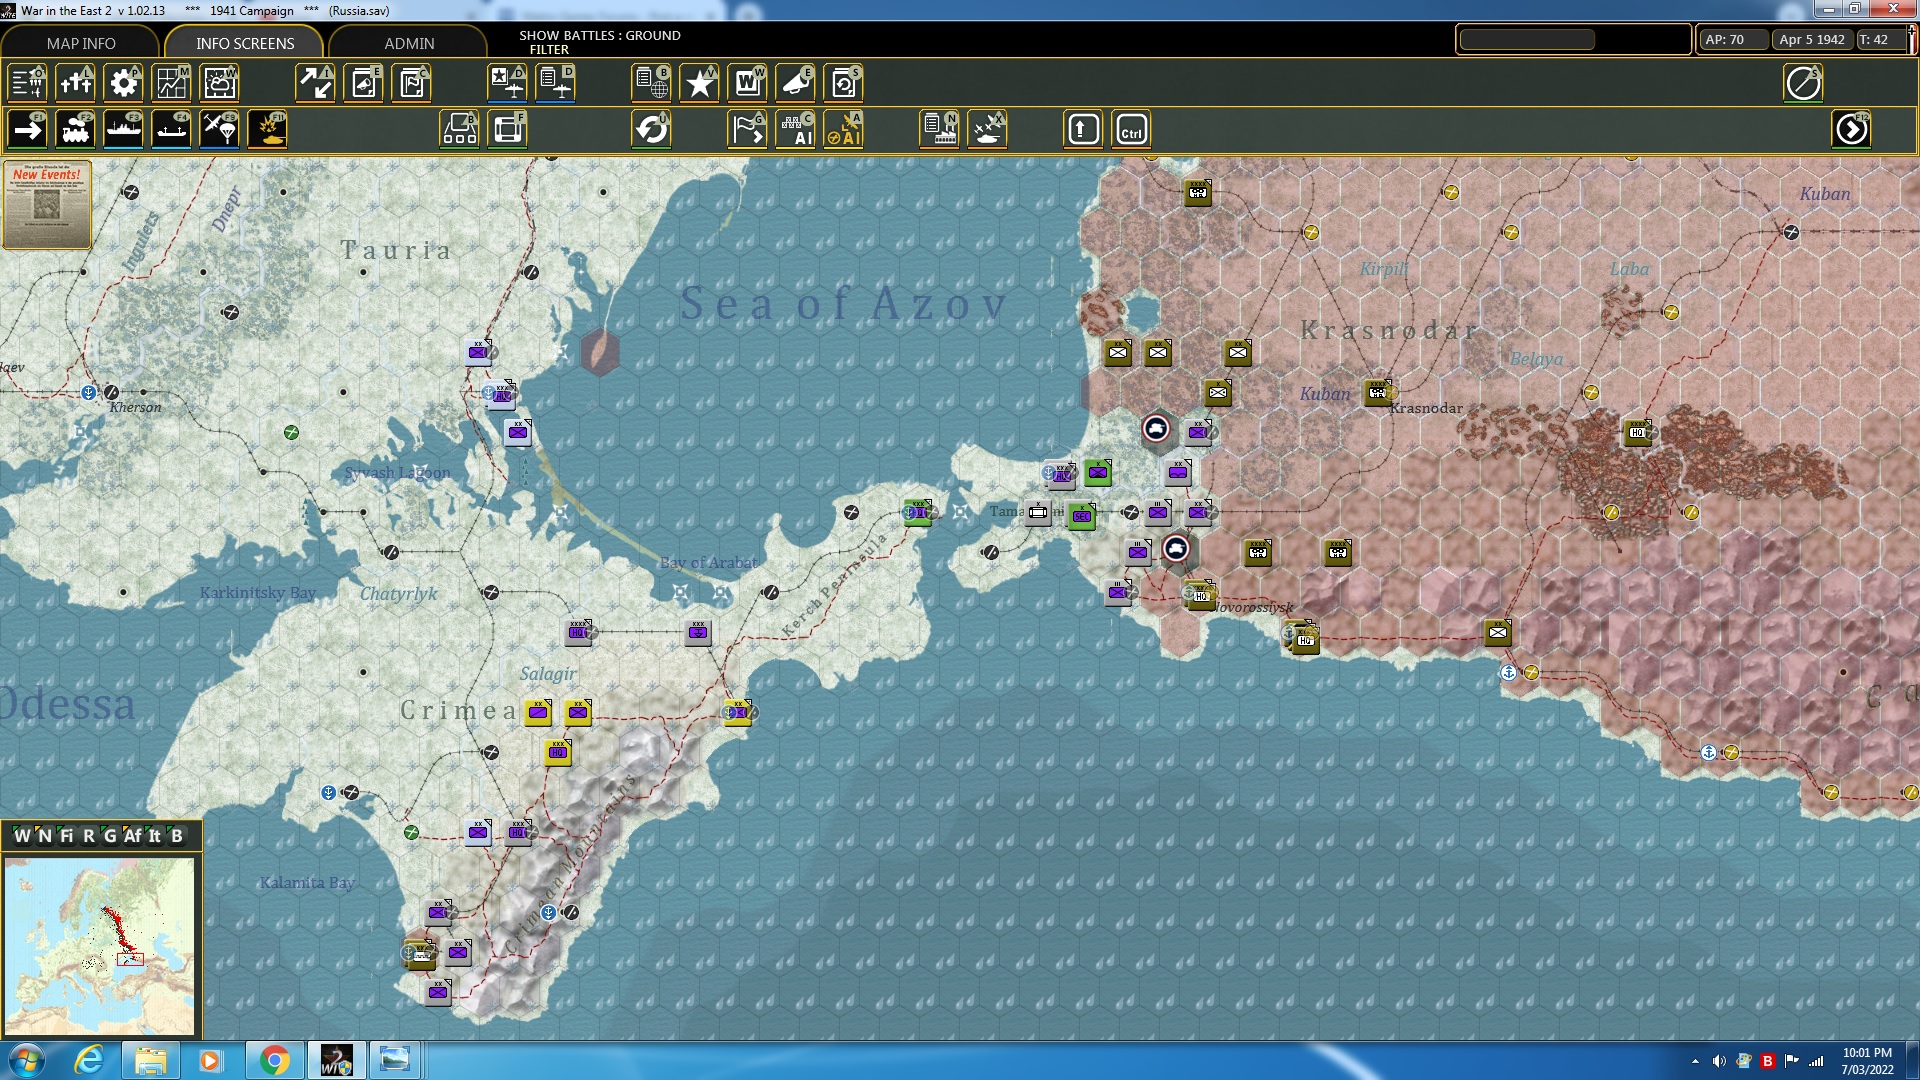Select the HQ unit at Krasnodar
The height and width of the screenshot is (1080, 1920).
pos(1379,392)
